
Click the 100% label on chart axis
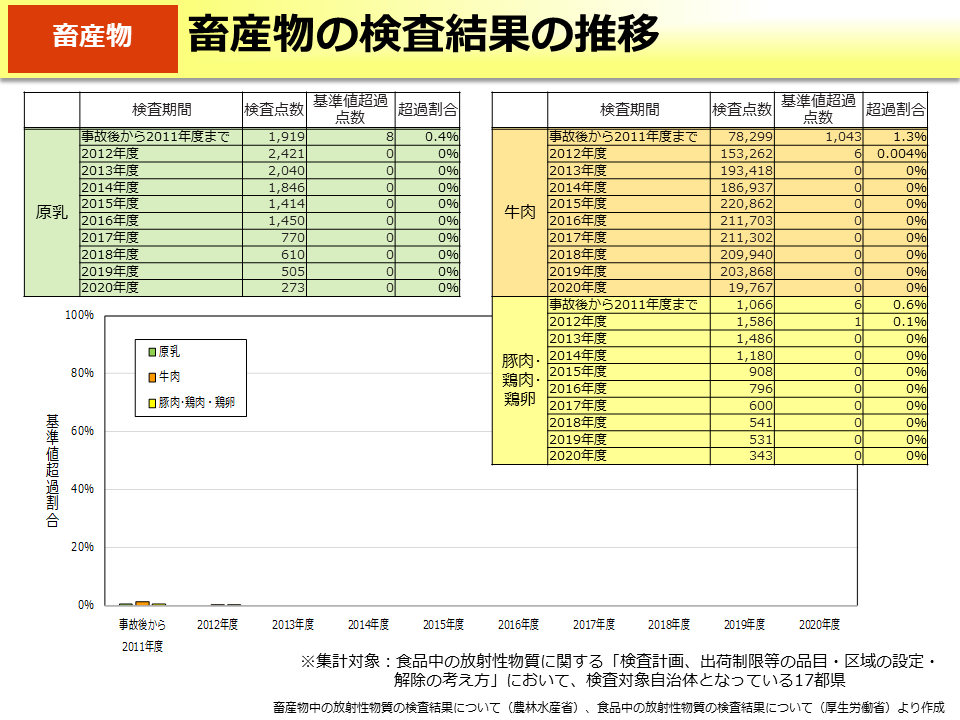coord(79,315)
